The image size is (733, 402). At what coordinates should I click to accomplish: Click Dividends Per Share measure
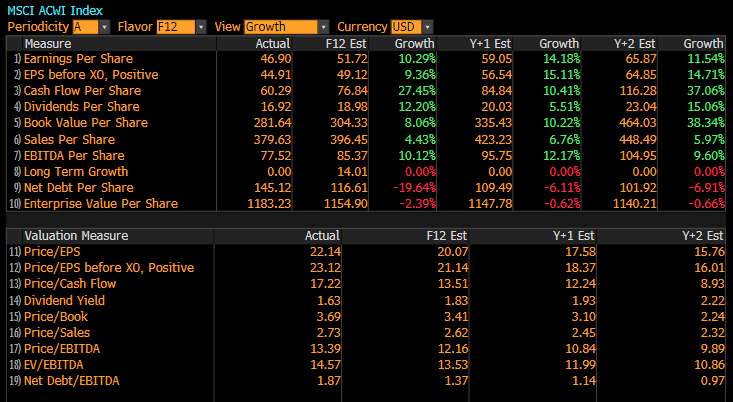74,107
